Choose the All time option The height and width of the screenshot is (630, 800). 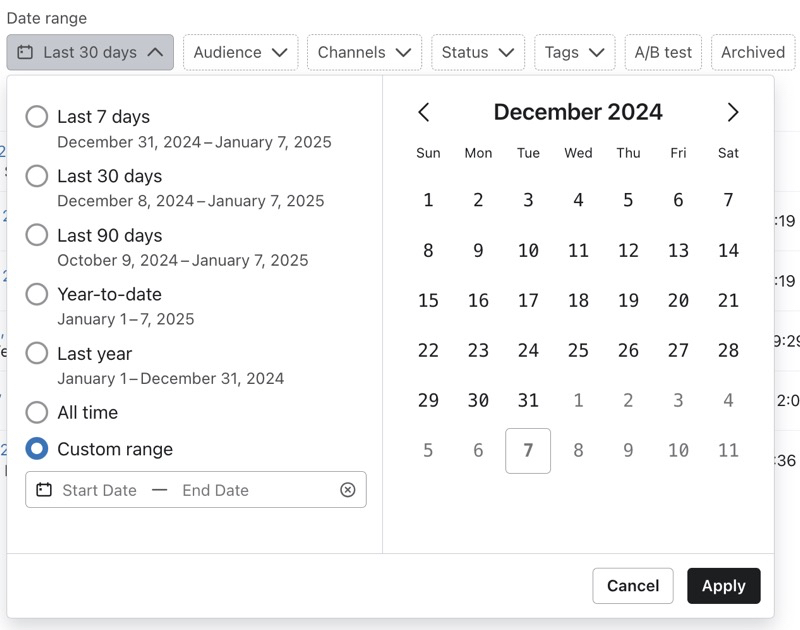36,412
